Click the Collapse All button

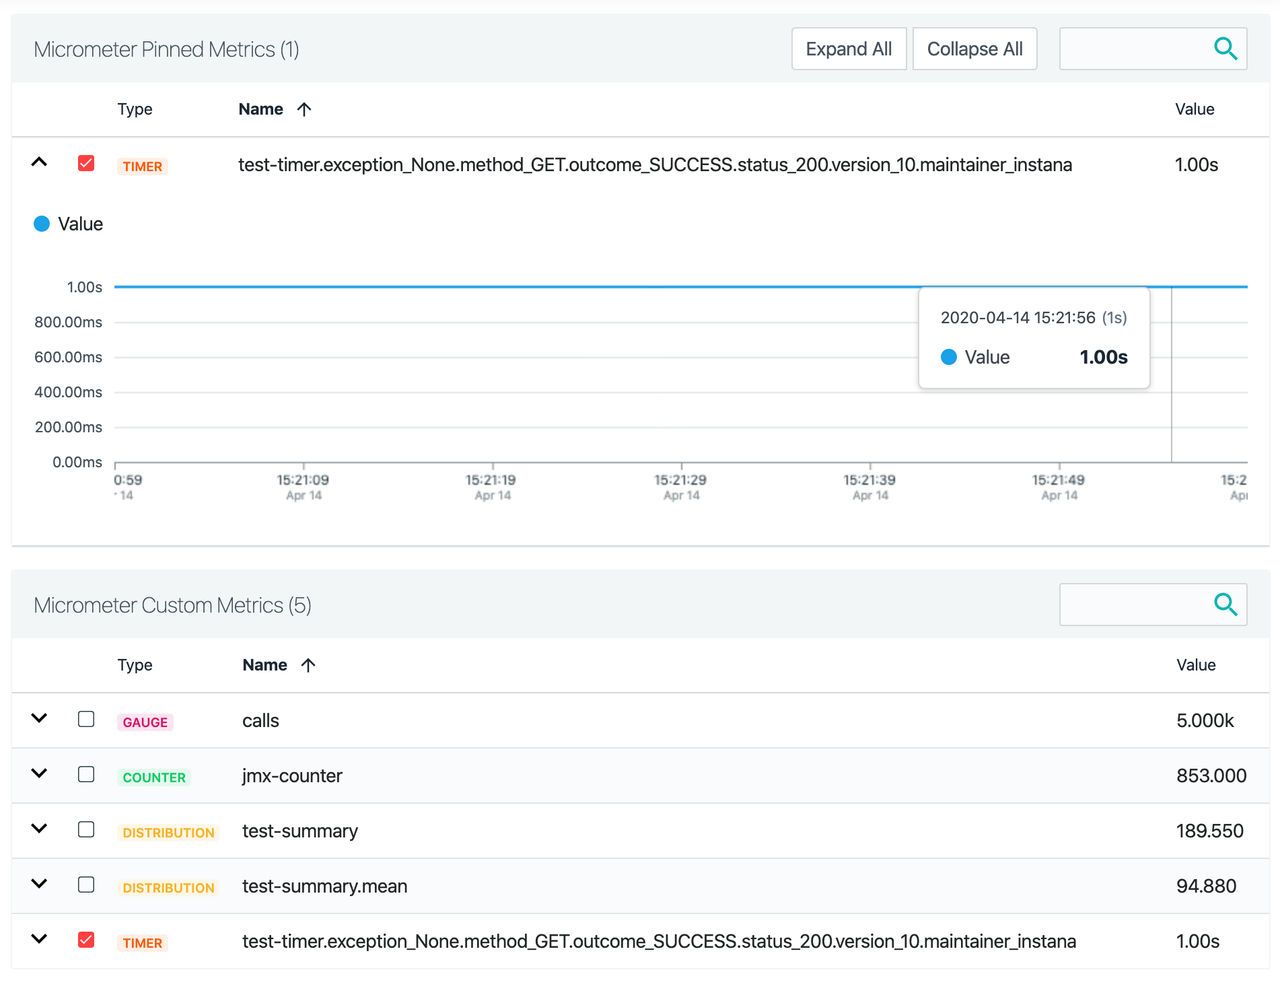point(975,49)
